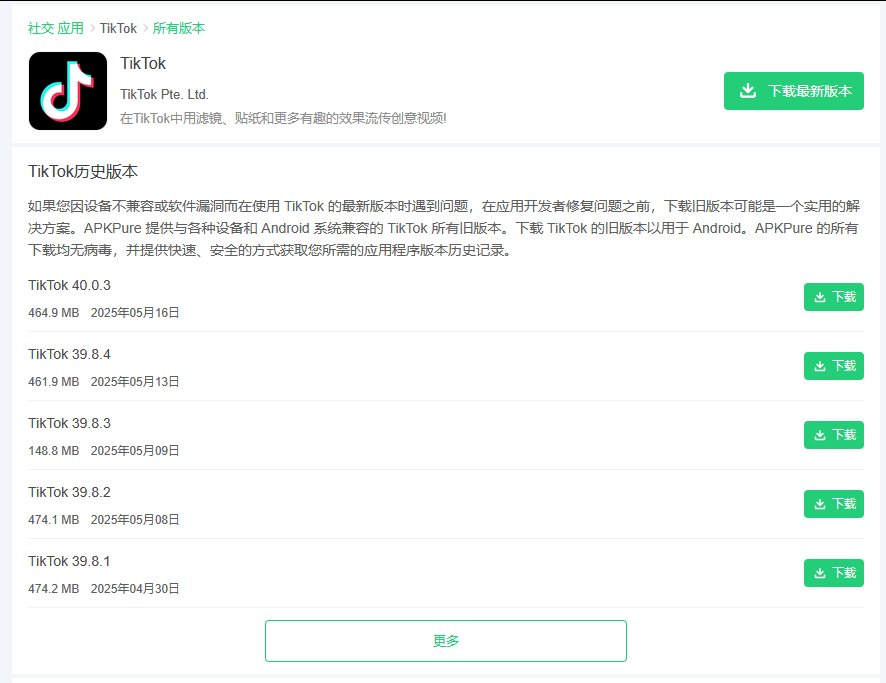Viewport: 886px width, 683px height.
Task: Click the 461.9 MB file size
Action: (x=54, y=381)
